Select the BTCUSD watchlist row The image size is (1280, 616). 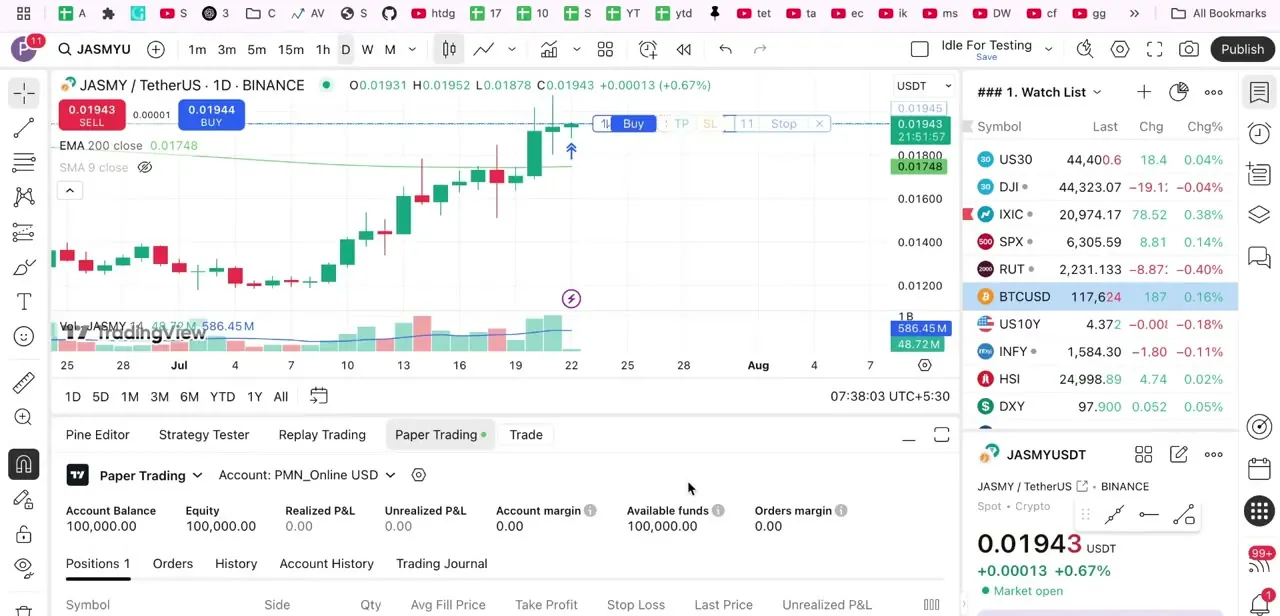point(1100,297)
